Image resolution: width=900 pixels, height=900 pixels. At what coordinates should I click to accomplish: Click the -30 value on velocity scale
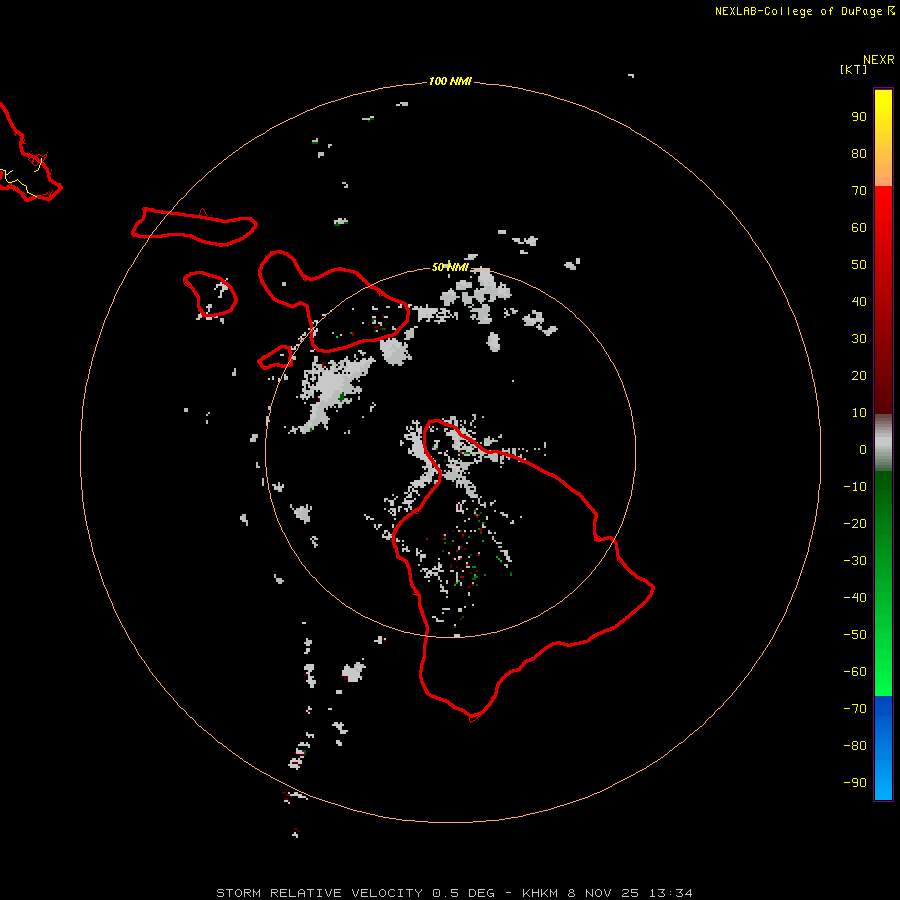855,561
